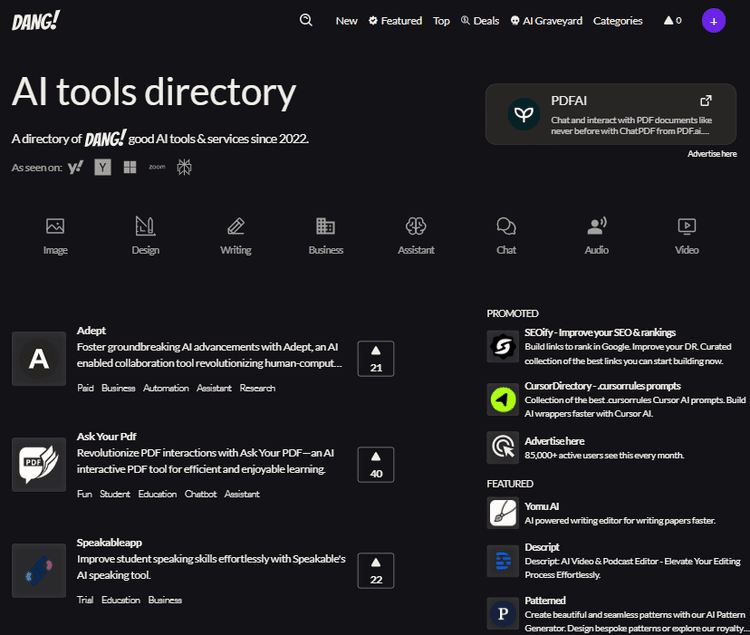Open the Yomu AI featured listing
The width and height of the screenshot is (750, 635).
click(541, 506)
